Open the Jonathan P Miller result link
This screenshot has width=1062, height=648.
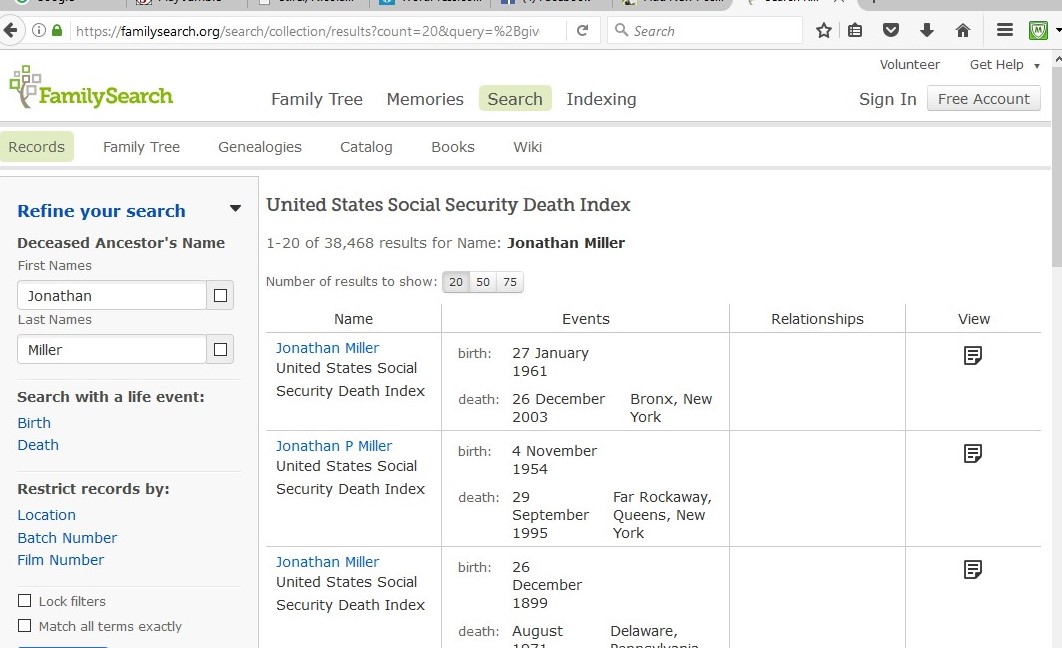(334, 446)
